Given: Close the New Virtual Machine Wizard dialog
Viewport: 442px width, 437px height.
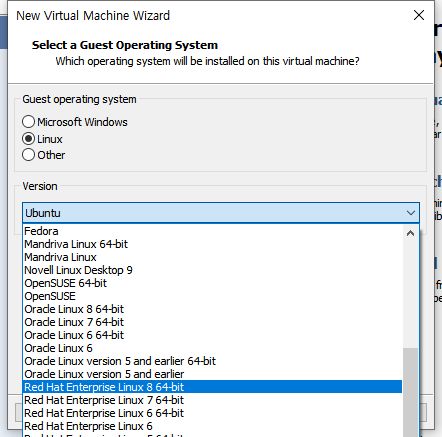Looking at the screenshot, I should pos(419,15).
